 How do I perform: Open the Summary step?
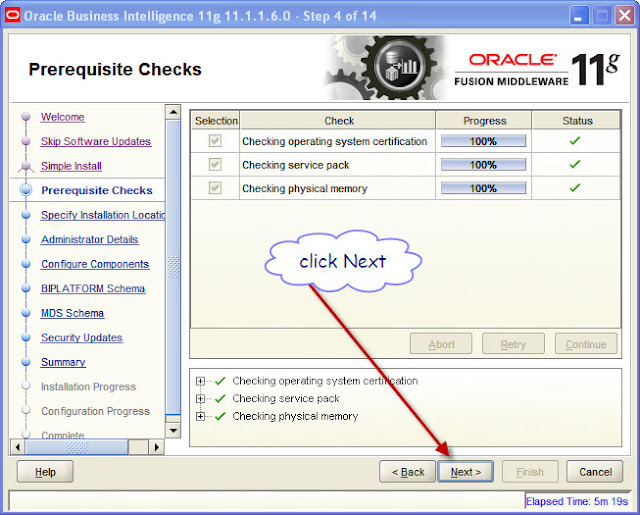(x=63, y=362)
